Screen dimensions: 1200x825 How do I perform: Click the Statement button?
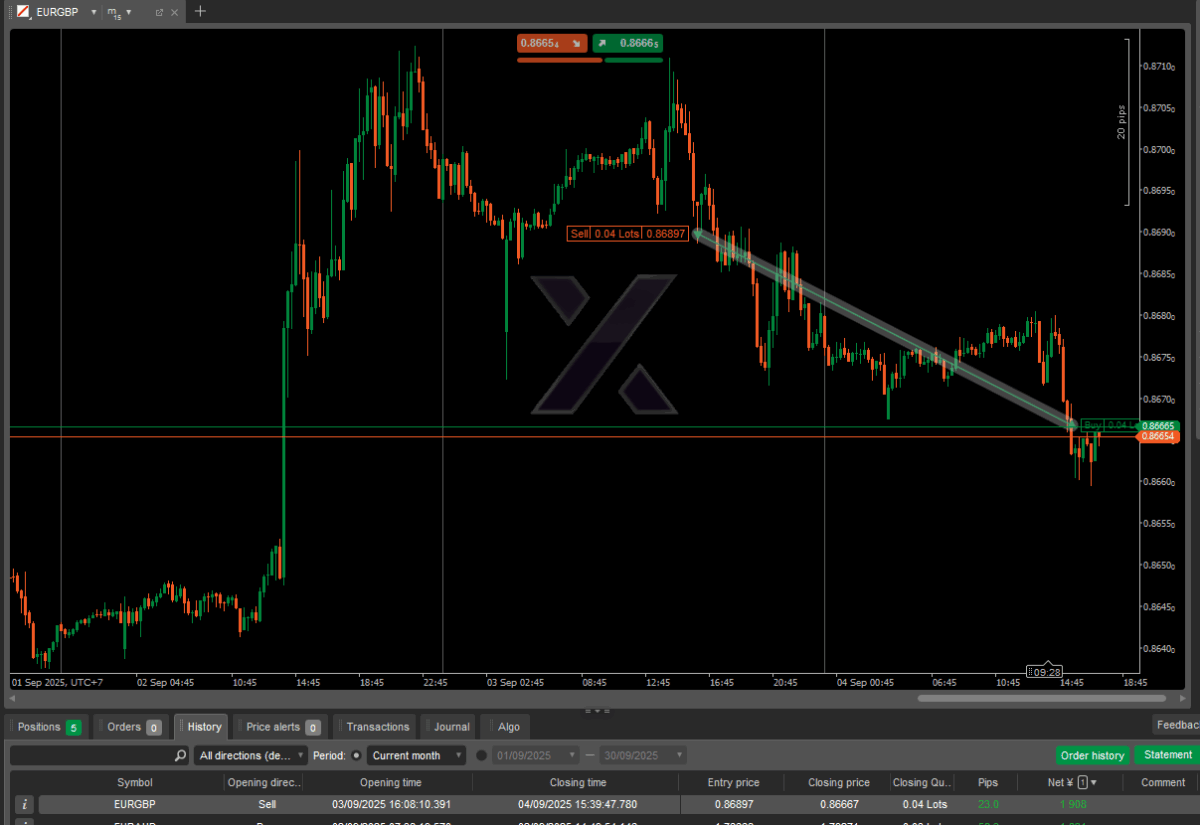1167,755
